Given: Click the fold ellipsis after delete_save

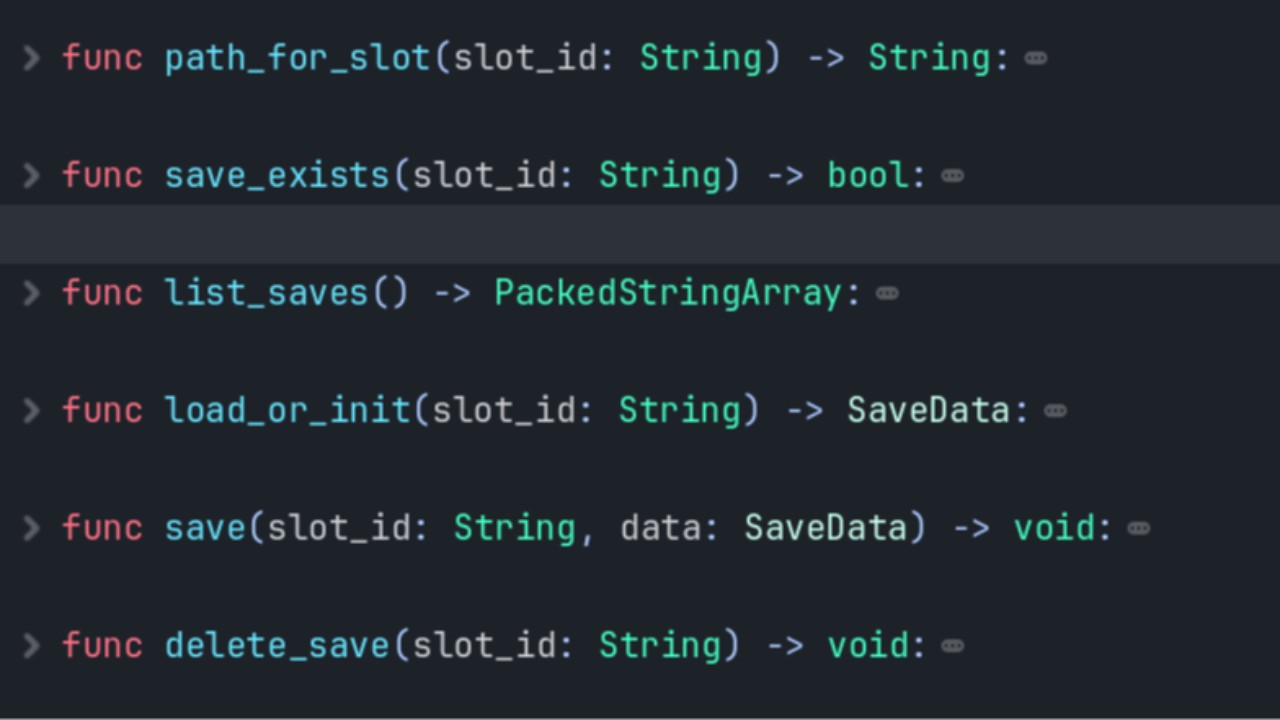Looking at the screenshot, I should [953, 647].
